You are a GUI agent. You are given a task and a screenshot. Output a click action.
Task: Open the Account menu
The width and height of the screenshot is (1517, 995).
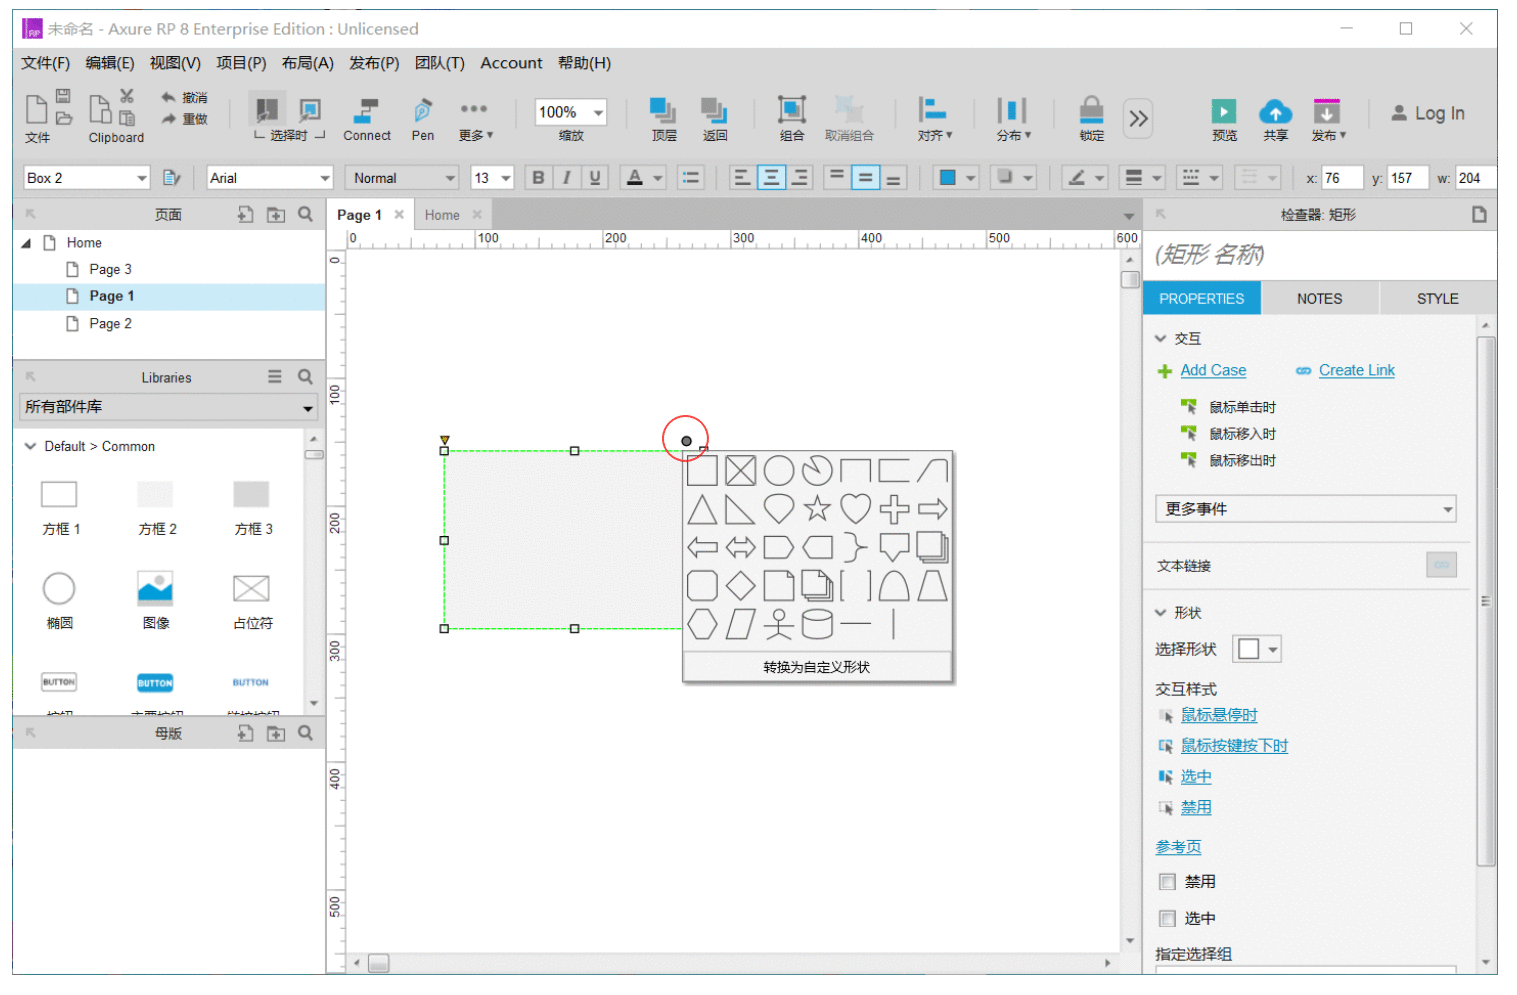511,63
